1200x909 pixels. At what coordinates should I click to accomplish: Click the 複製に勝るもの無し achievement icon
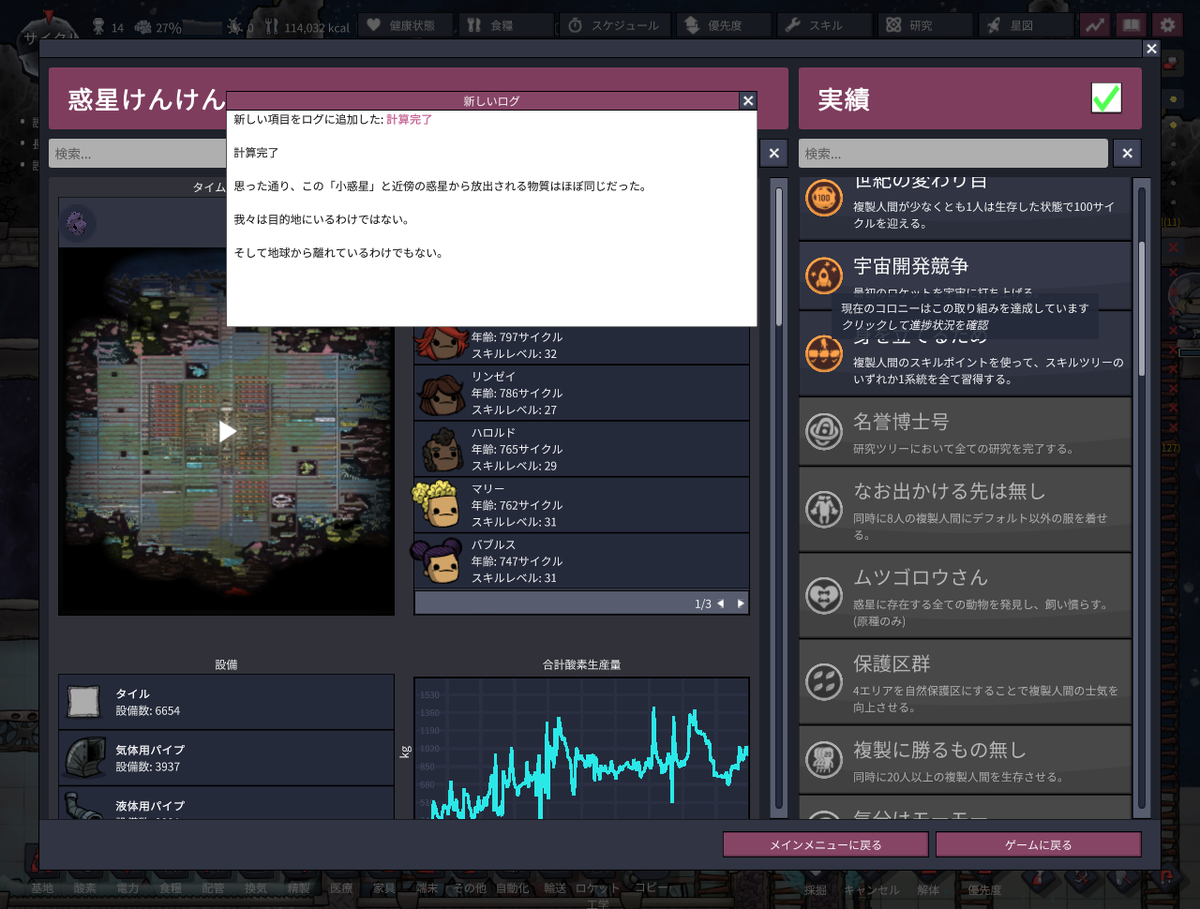coord(825,759)
